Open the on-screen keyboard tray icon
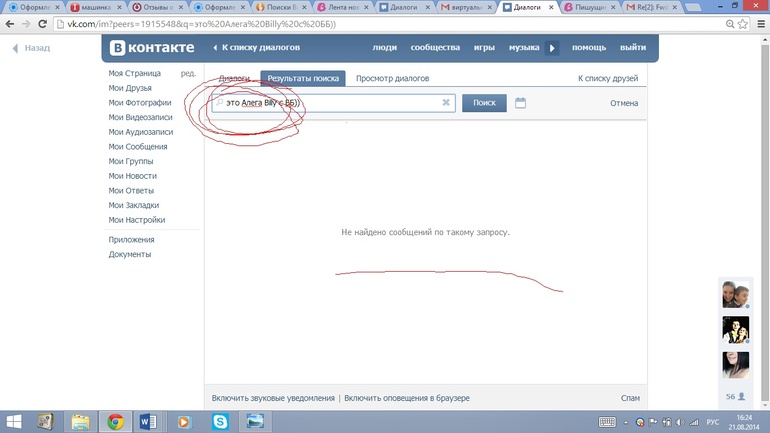 click(607, 422)
